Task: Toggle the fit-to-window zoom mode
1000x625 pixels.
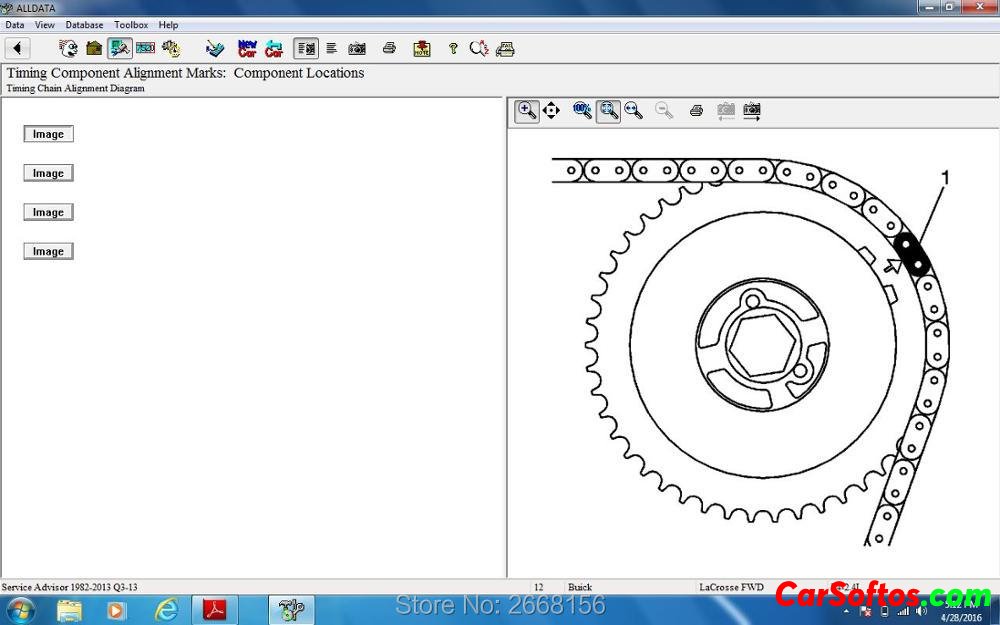Action: [x=607, y=111]
